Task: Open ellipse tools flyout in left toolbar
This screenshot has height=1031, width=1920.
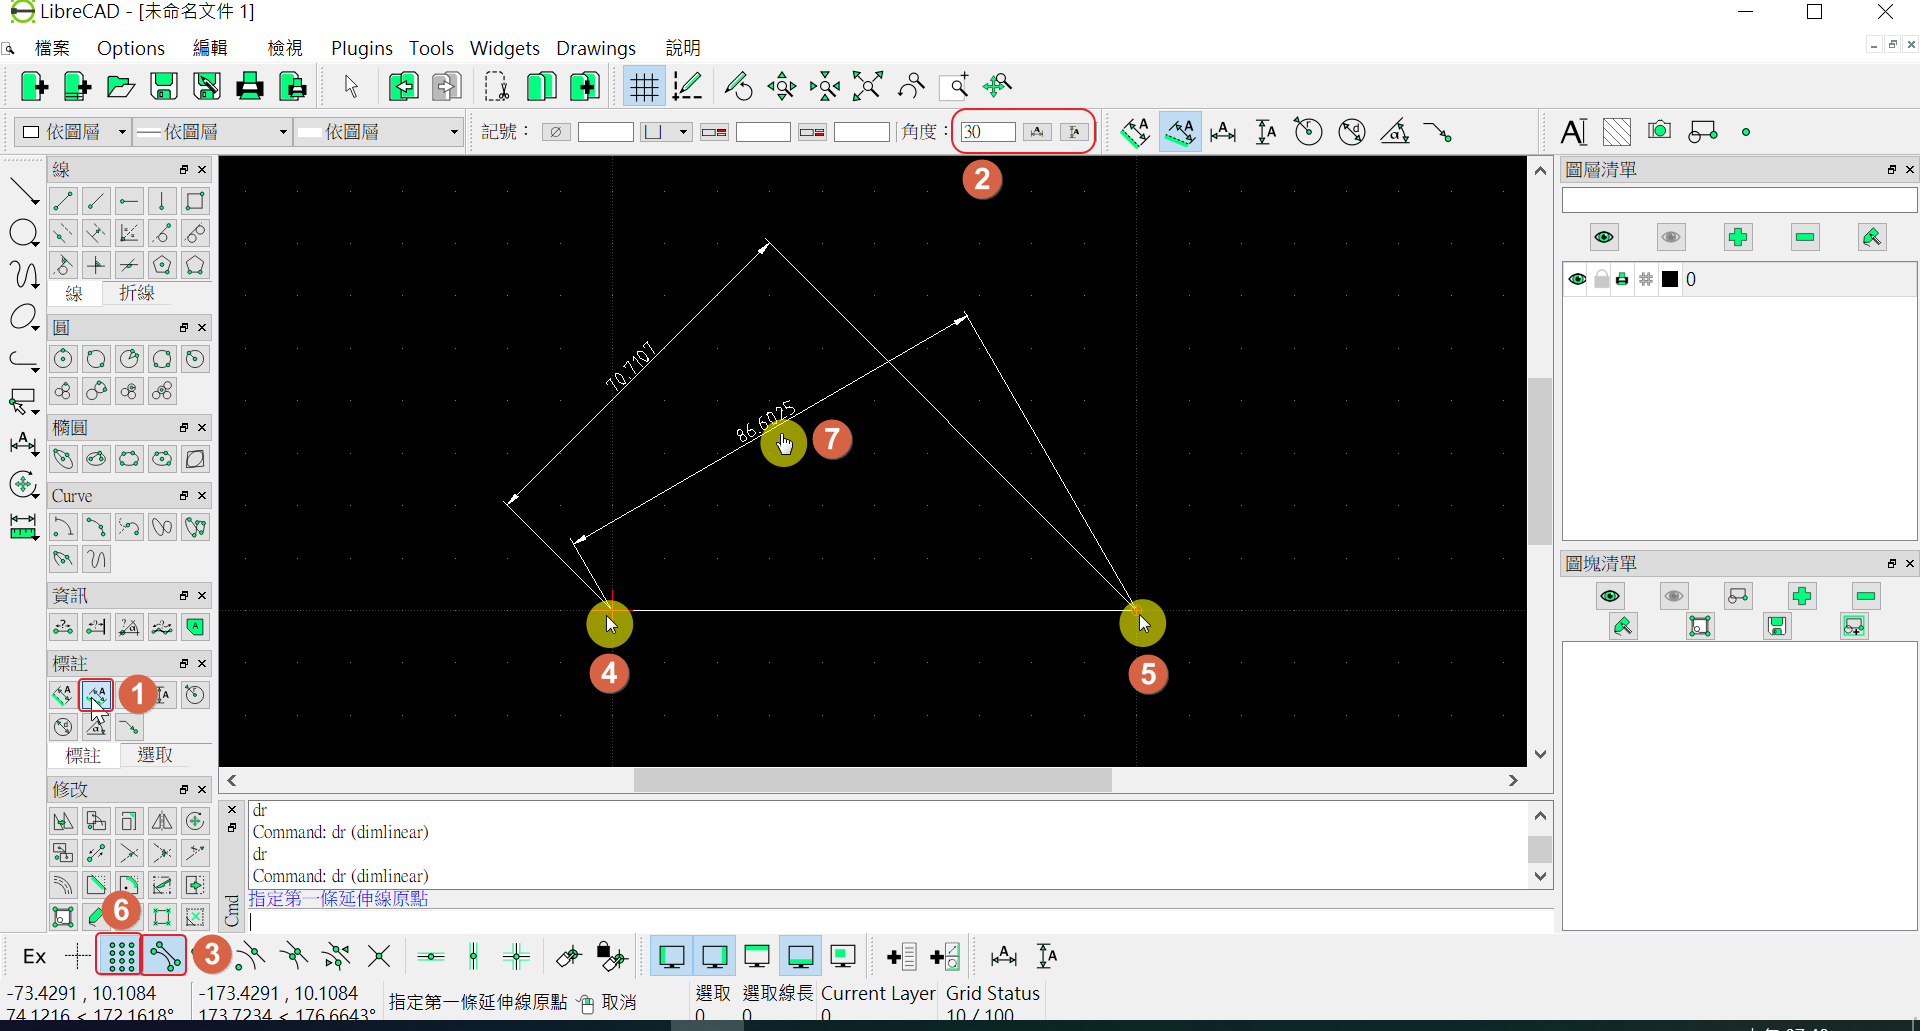Action: pos(24,317)
